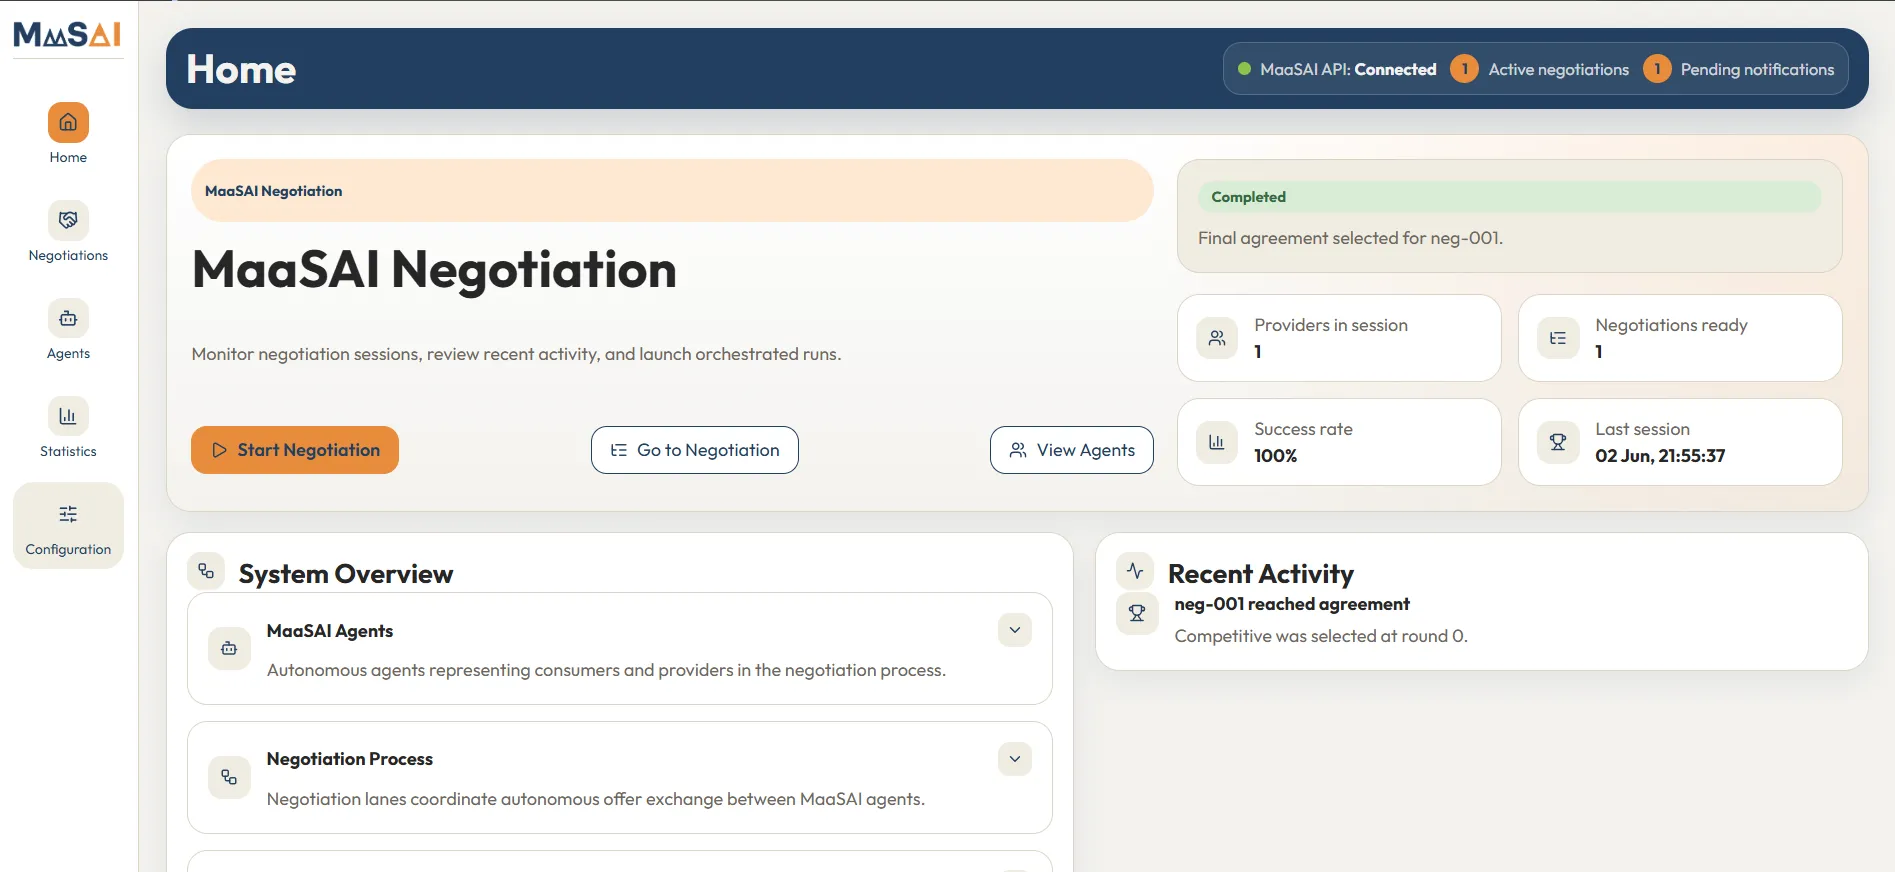The width and height of the screenshot is (1895, 872).
Task: Click the Configuration label in sidebar
Action: point(68,549)
